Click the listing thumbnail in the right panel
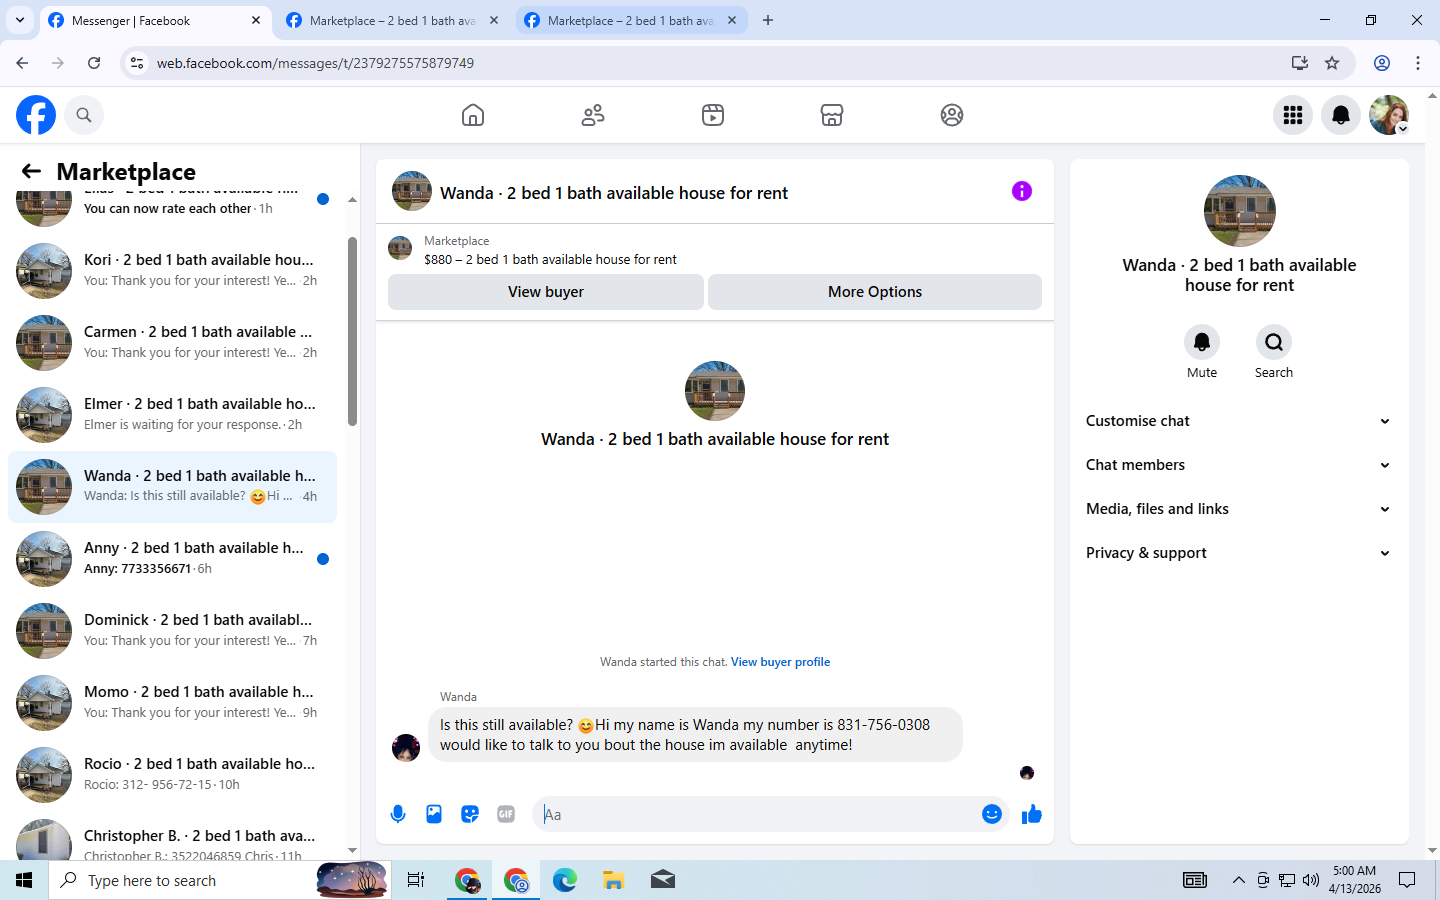This screenshot has height=900, width=1440. click(x=1240, y=211)
